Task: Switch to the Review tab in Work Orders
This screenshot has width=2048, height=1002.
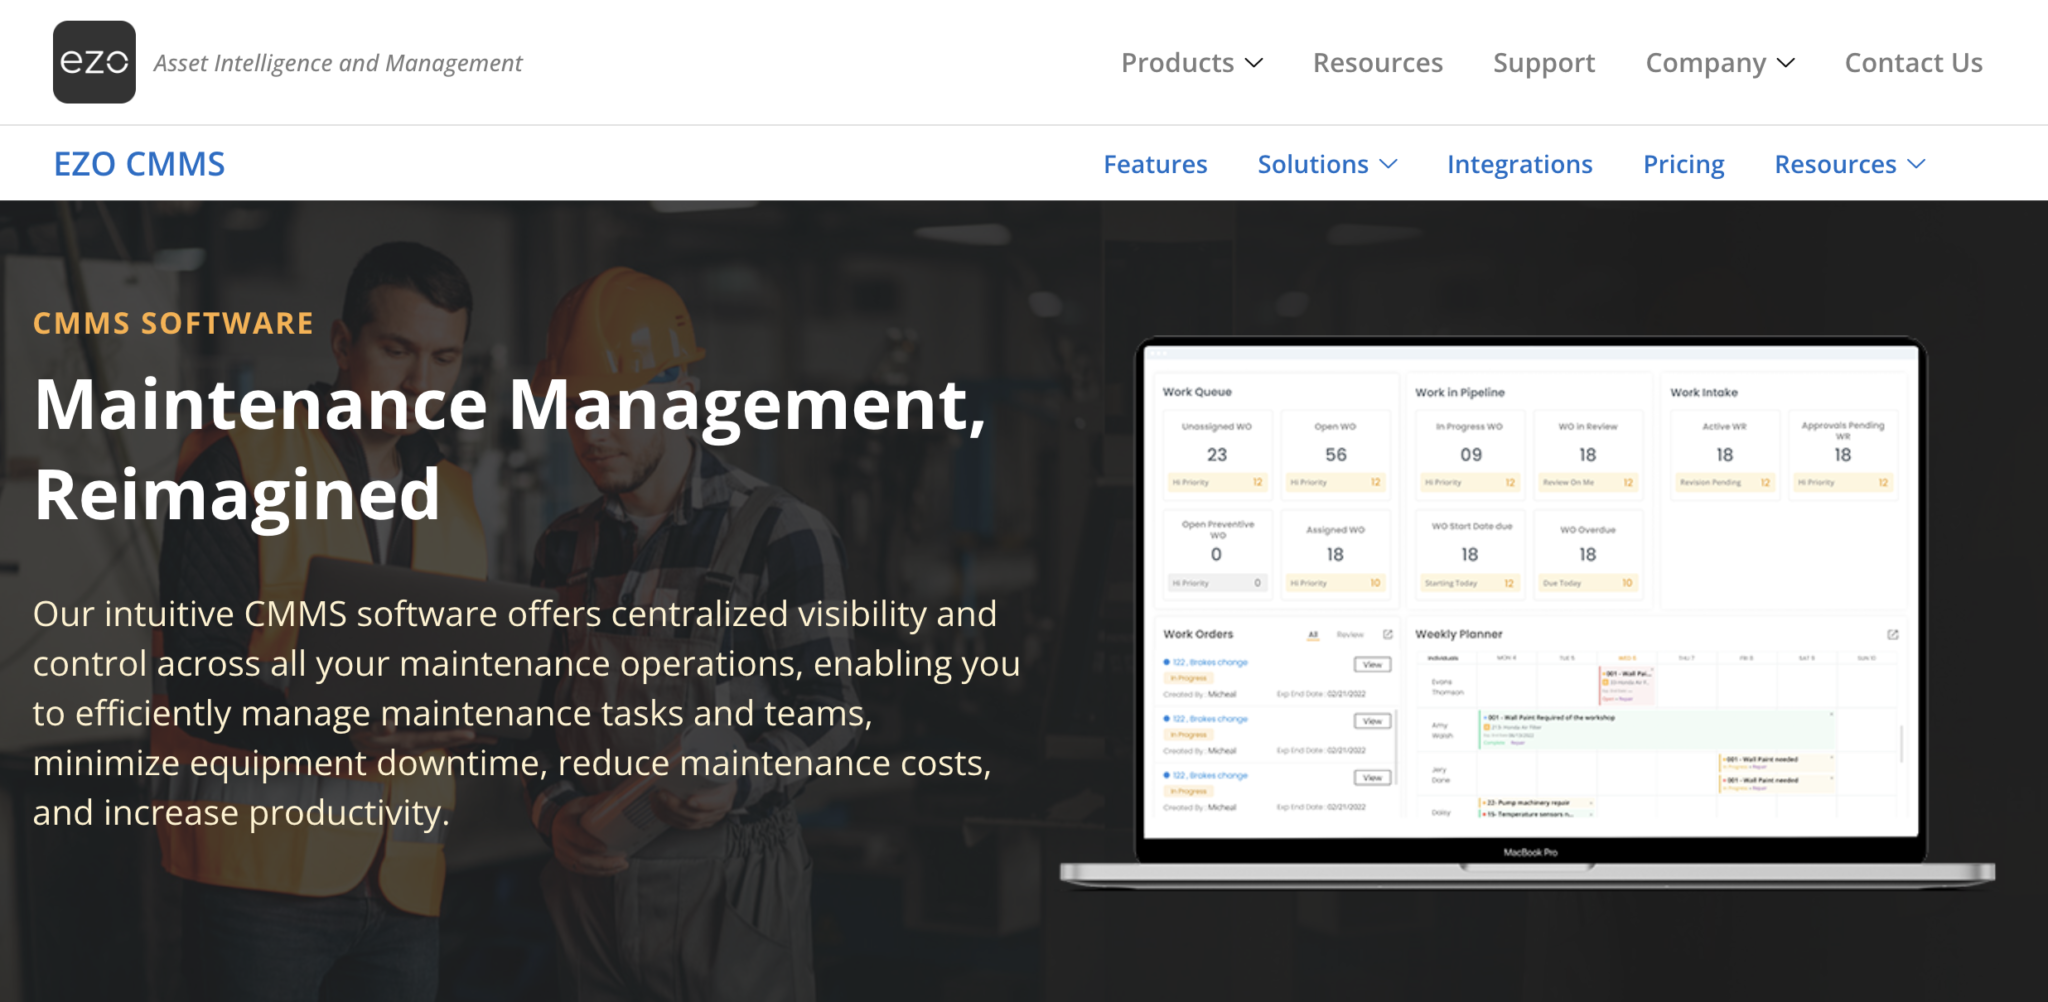Action: click(1351, 635)
